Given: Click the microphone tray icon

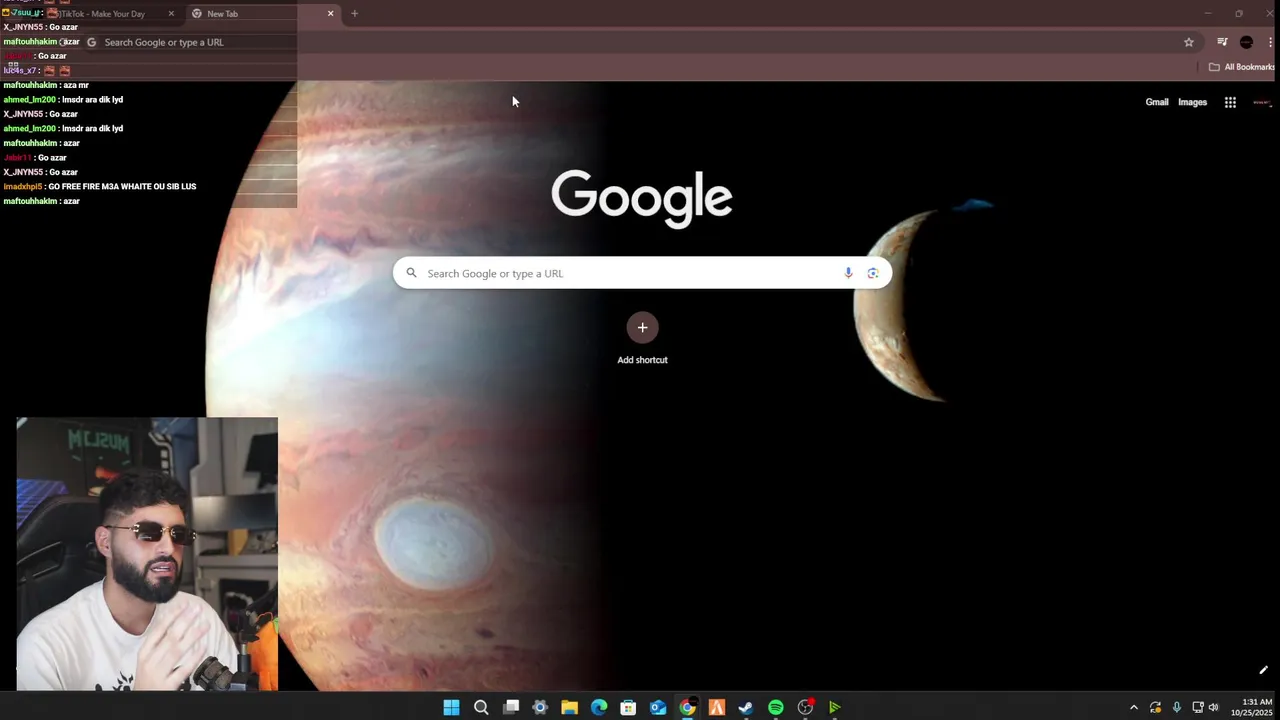Looking at the screenshot, I should 1176,708.
